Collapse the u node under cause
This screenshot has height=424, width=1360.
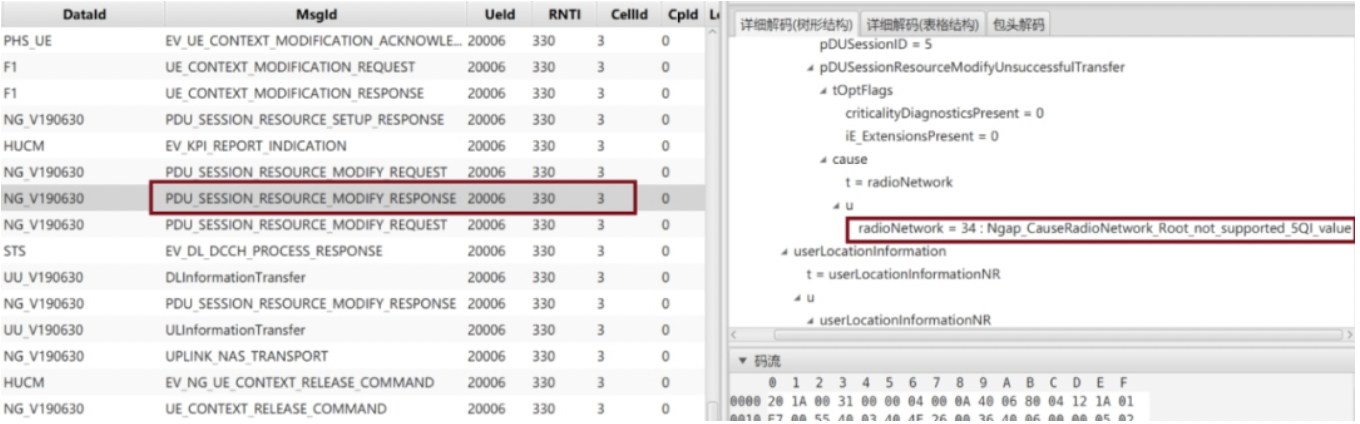[x=836, y=206]
